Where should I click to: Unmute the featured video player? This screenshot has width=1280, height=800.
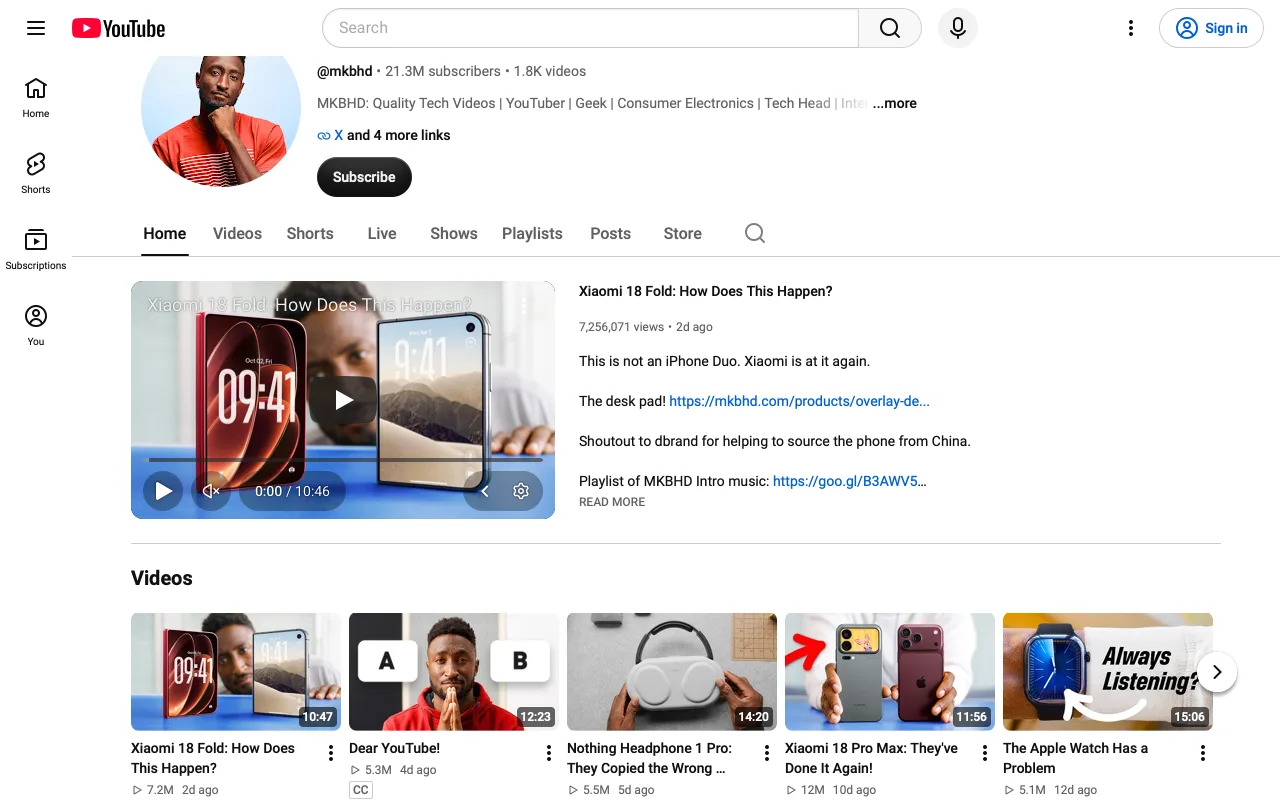point(211,491)
